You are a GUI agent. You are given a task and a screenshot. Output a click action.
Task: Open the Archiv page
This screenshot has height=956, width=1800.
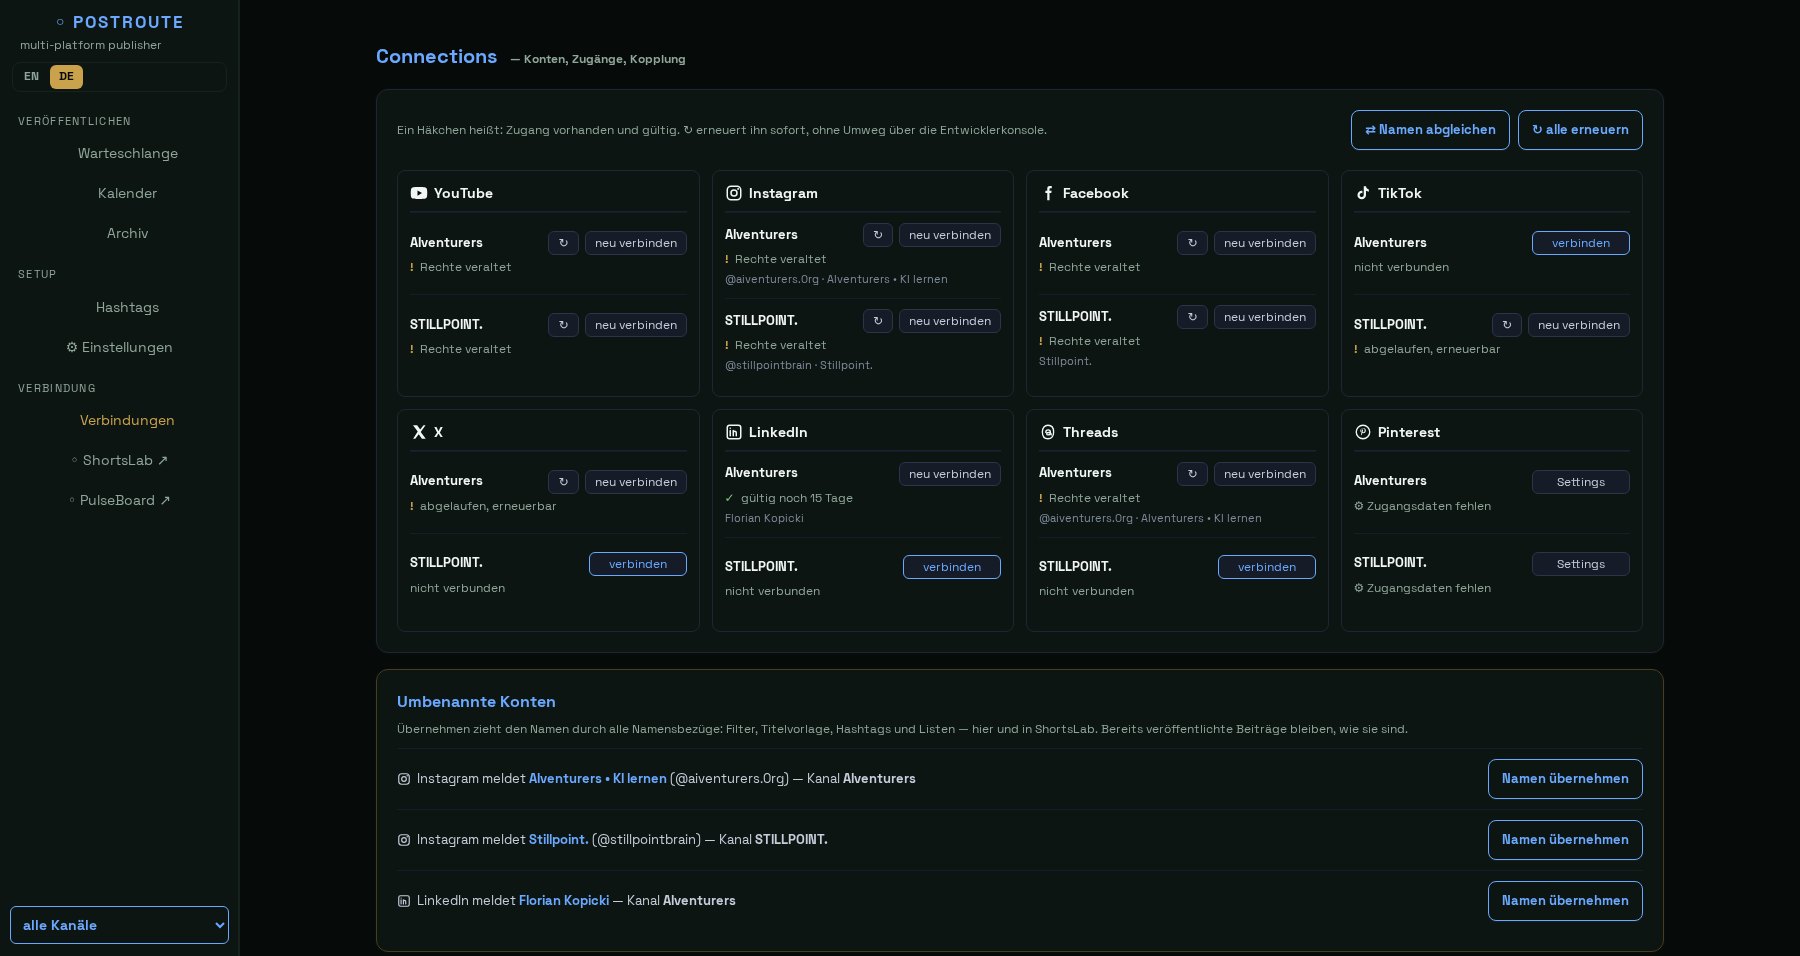[x=128, y=233]
